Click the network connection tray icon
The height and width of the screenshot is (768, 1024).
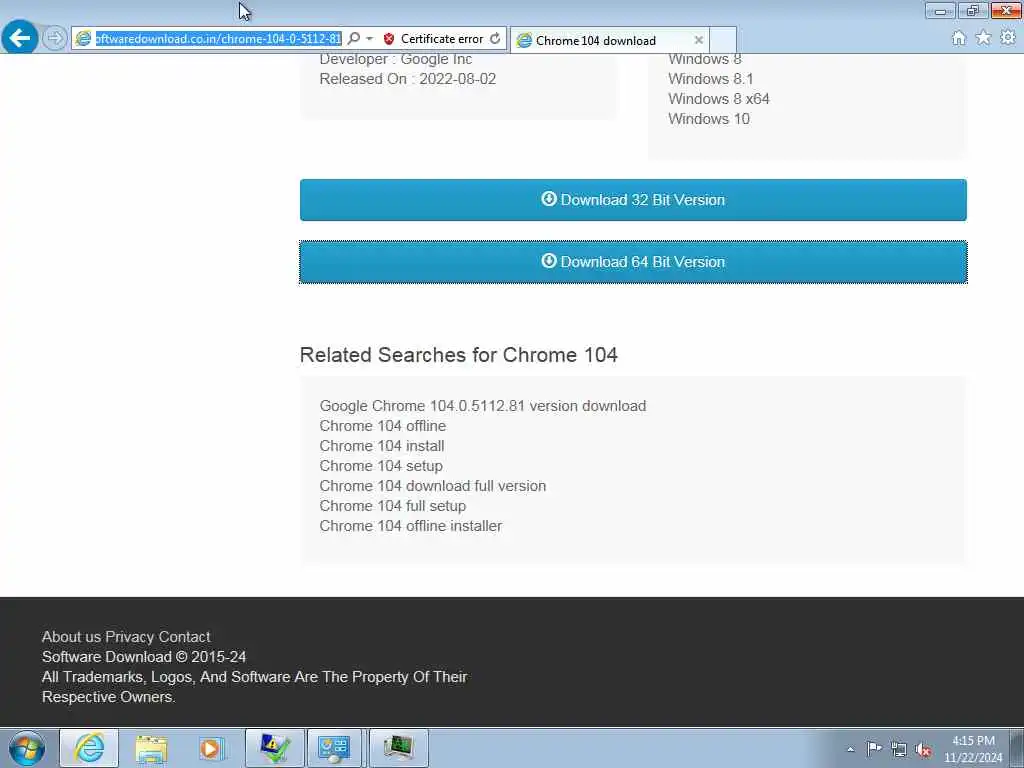tap(899, 749)
